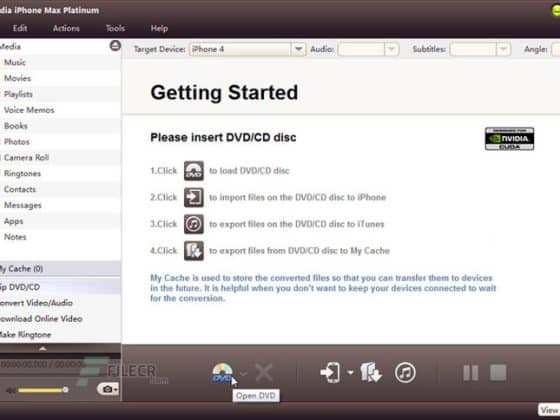Click the green circle button at top right

tap(556, 10)
